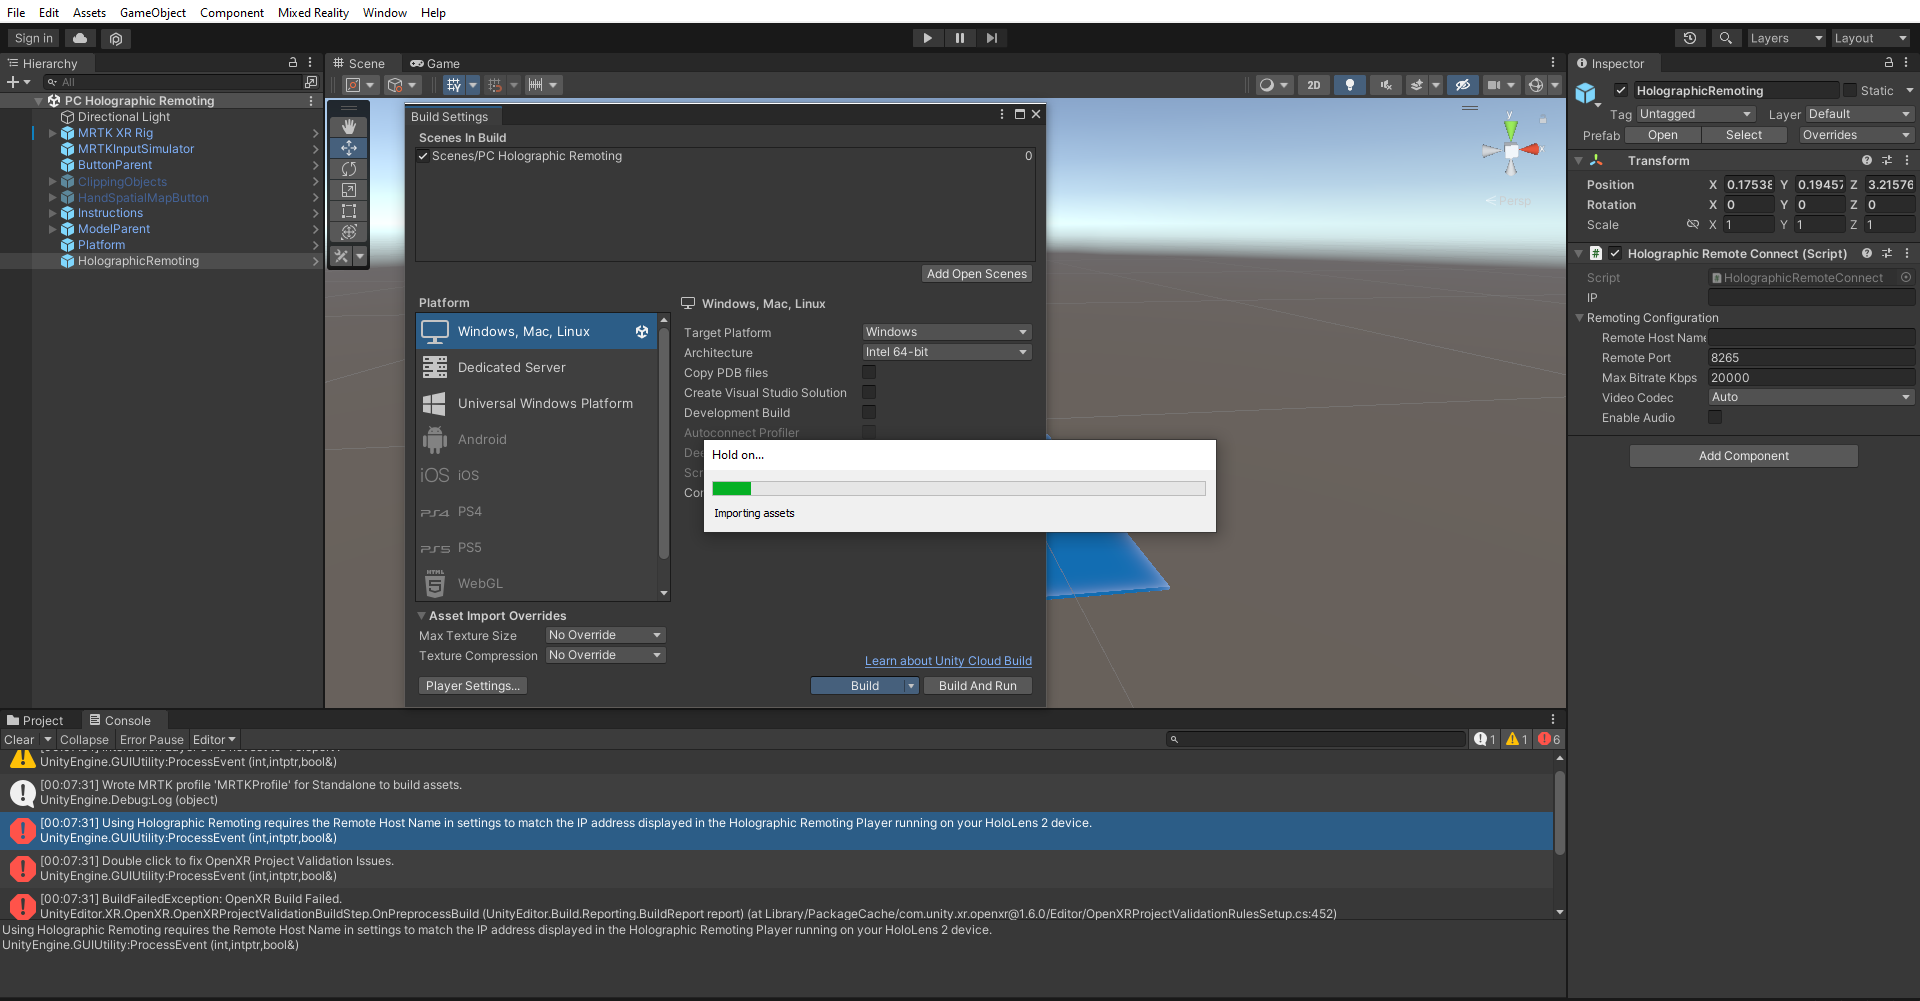The width and height of the screenshot is (1920, 1001).
Task: Click Build And Run
Action: (977, 685)
